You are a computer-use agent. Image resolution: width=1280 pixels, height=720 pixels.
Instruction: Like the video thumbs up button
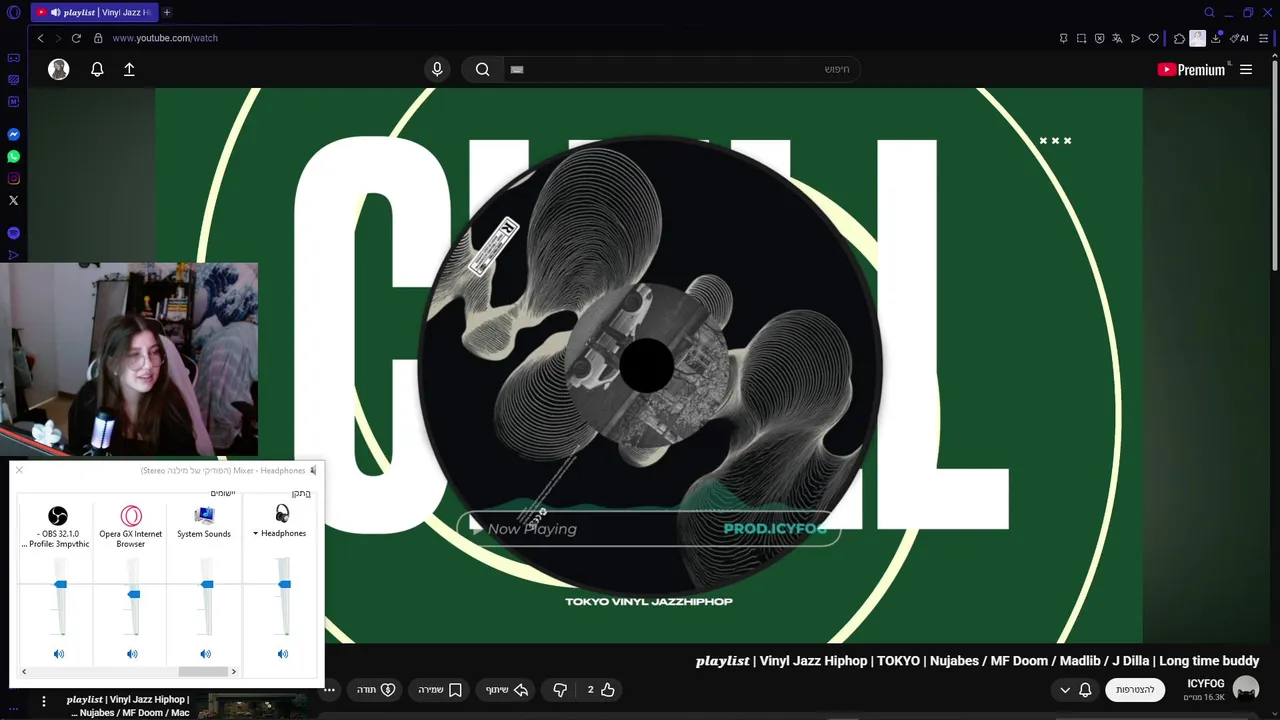pos(600,690)
